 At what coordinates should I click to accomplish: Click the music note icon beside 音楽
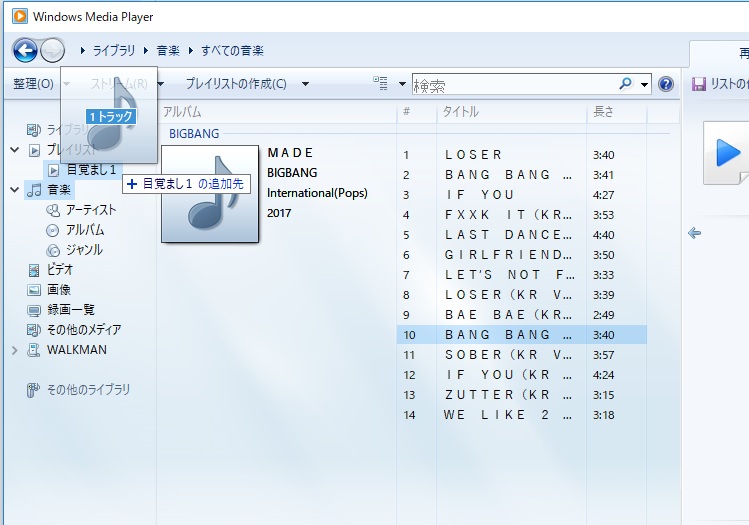pyautogui.click(x=34, y=190)
